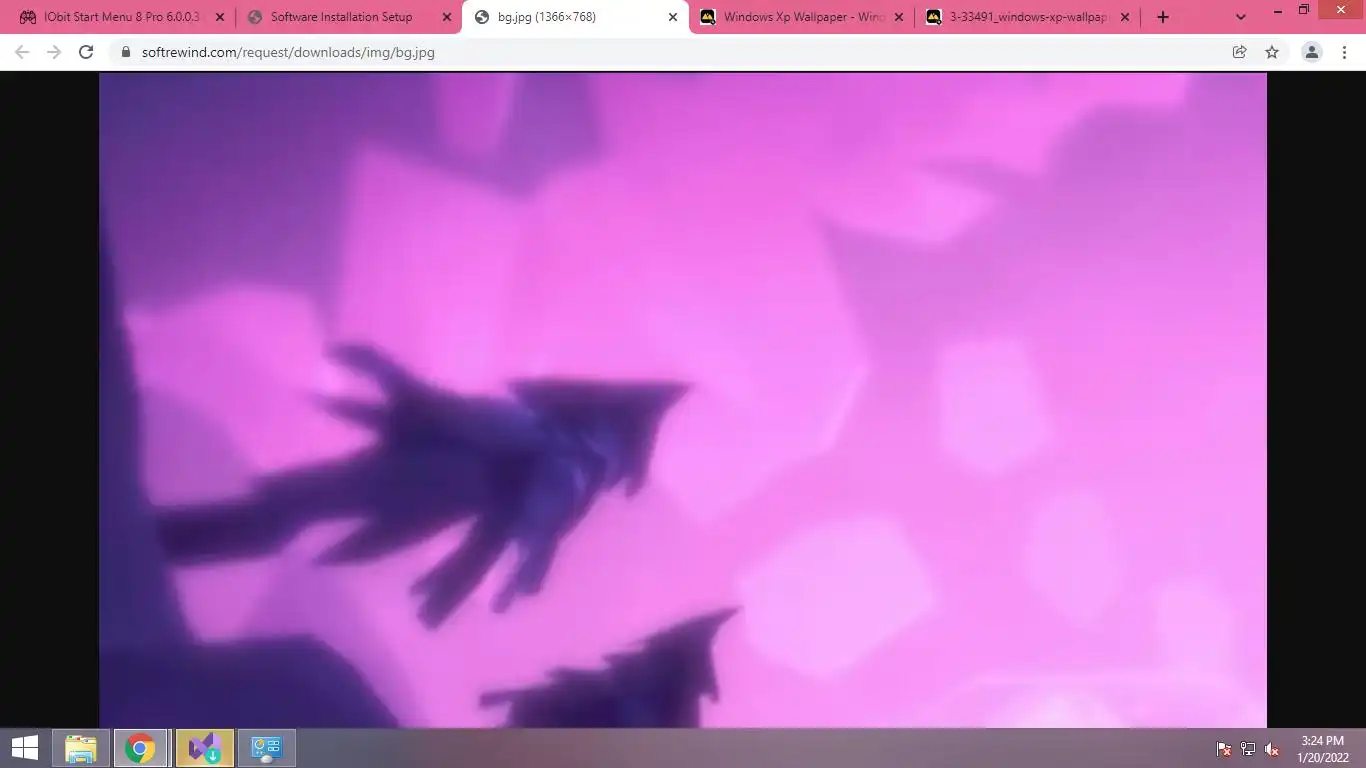
Task: Select the bg.jpg (1366×768) tab
Action: point(576,17)
